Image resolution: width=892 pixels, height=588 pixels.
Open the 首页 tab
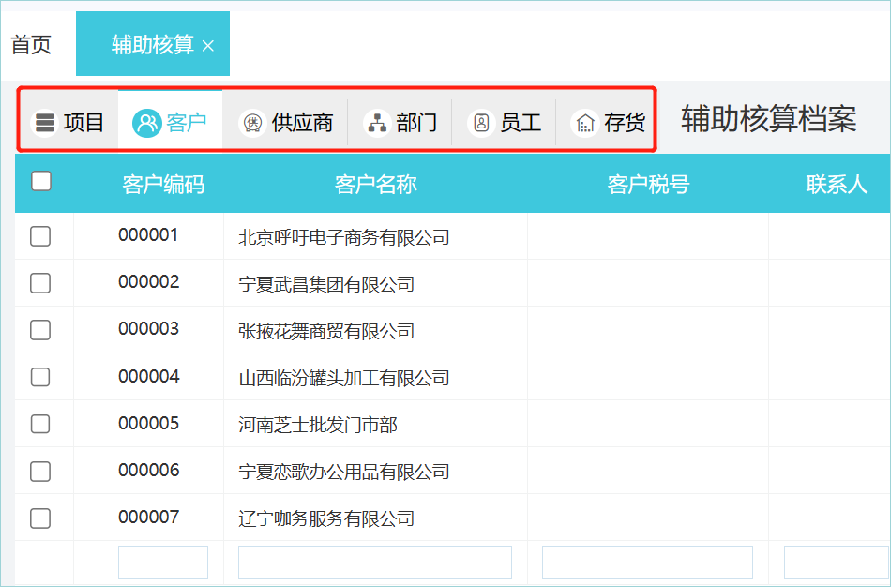[x=30, y=43]
